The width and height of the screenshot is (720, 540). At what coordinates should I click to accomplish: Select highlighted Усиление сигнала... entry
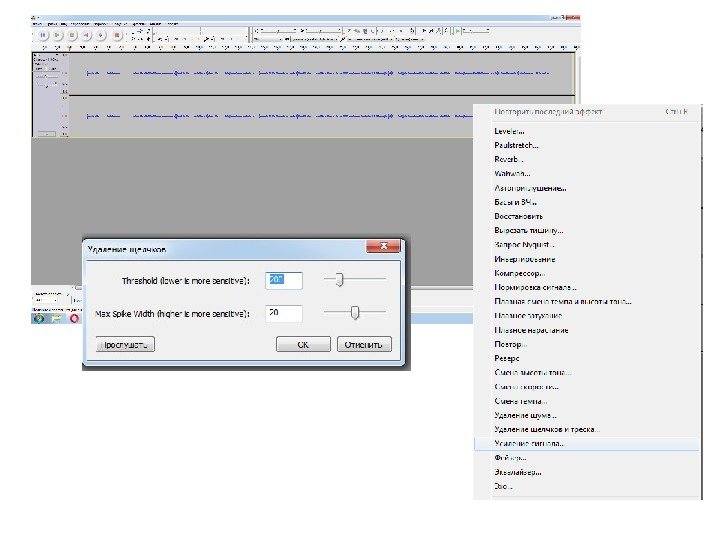[x=587, y=444]
